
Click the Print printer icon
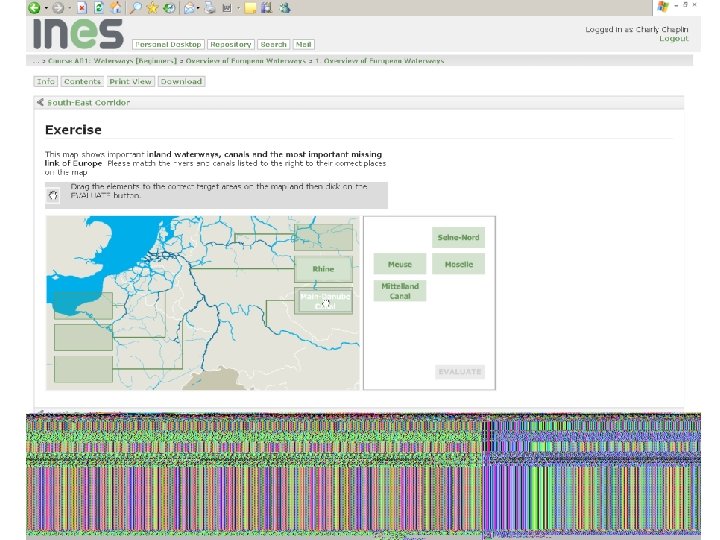[x=210, y=7]
